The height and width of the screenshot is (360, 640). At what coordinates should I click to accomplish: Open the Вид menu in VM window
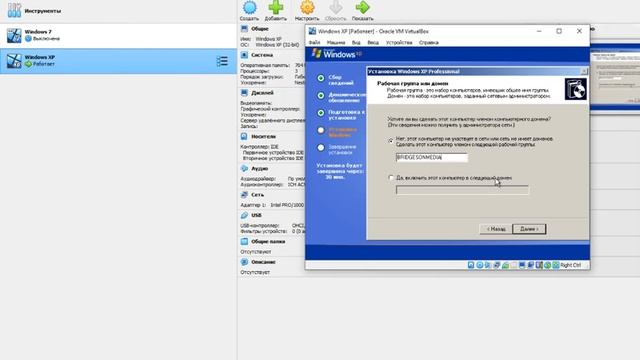(x=356, y=42)
